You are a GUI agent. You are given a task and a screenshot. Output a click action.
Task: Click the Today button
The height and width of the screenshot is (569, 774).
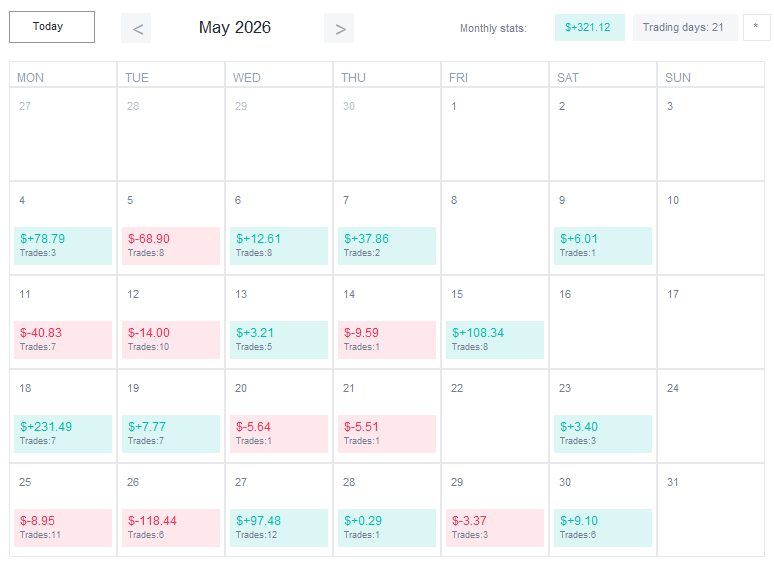tap(52, 27)
